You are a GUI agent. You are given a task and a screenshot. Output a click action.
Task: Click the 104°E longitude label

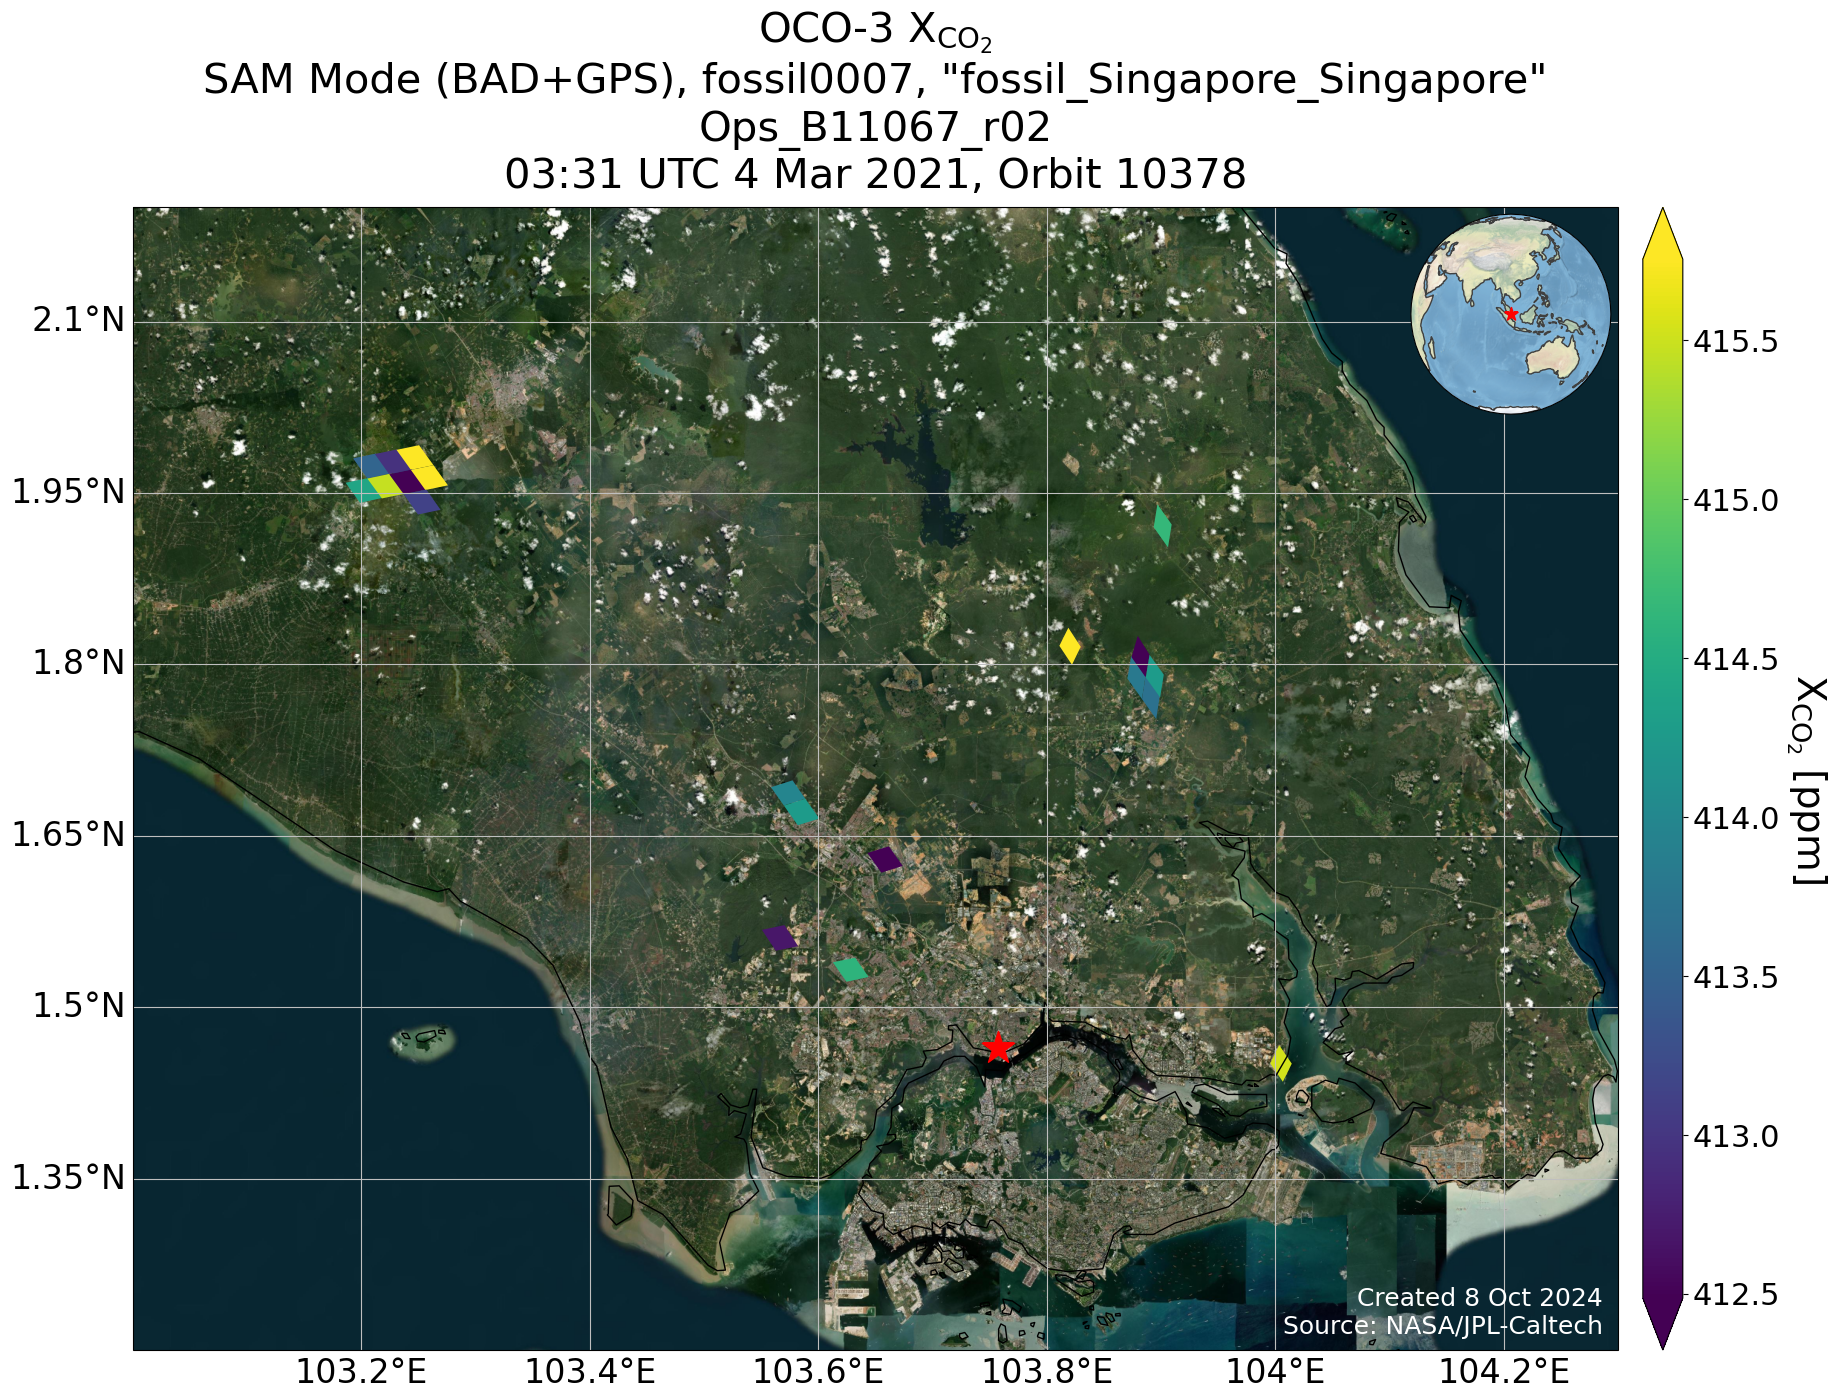click(1275, 1371)
